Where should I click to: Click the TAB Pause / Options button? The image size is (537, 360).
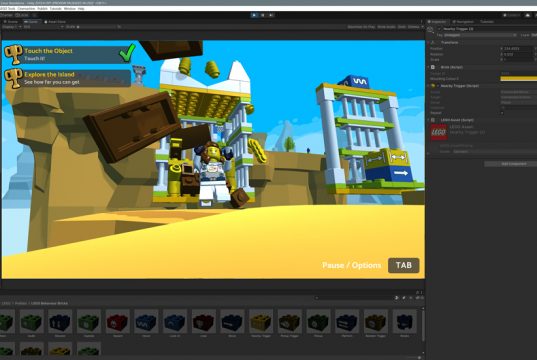tap(403, 265)
